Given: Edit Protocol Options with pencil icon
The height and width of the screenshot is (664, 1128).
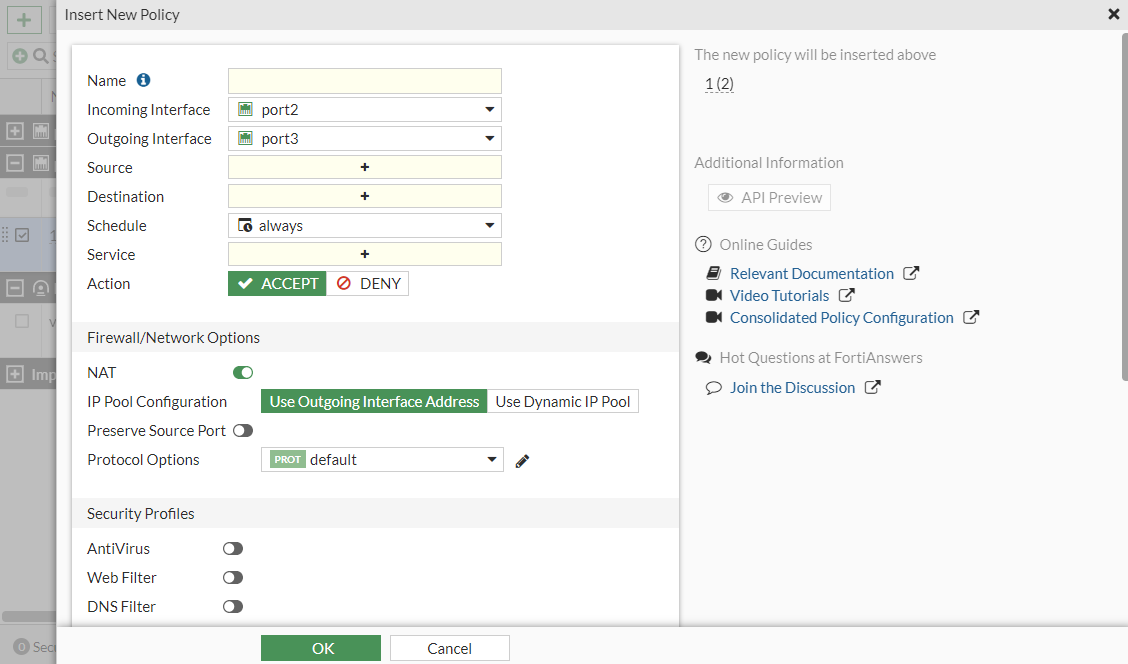Looking at the screenshot, I should (522, 461).
